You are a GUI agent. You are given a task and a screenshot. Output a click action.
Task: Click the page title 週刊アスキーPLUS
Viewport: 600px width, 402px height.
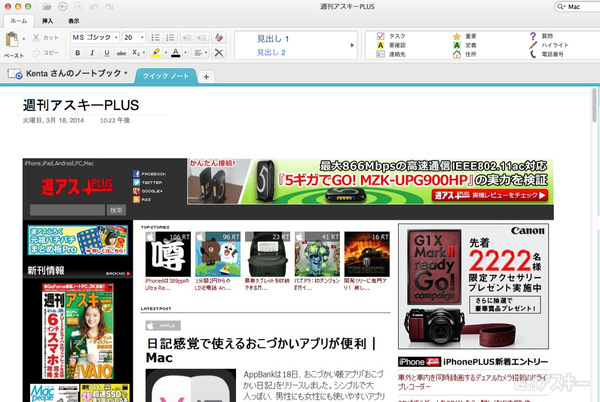(x=81, y=105)
